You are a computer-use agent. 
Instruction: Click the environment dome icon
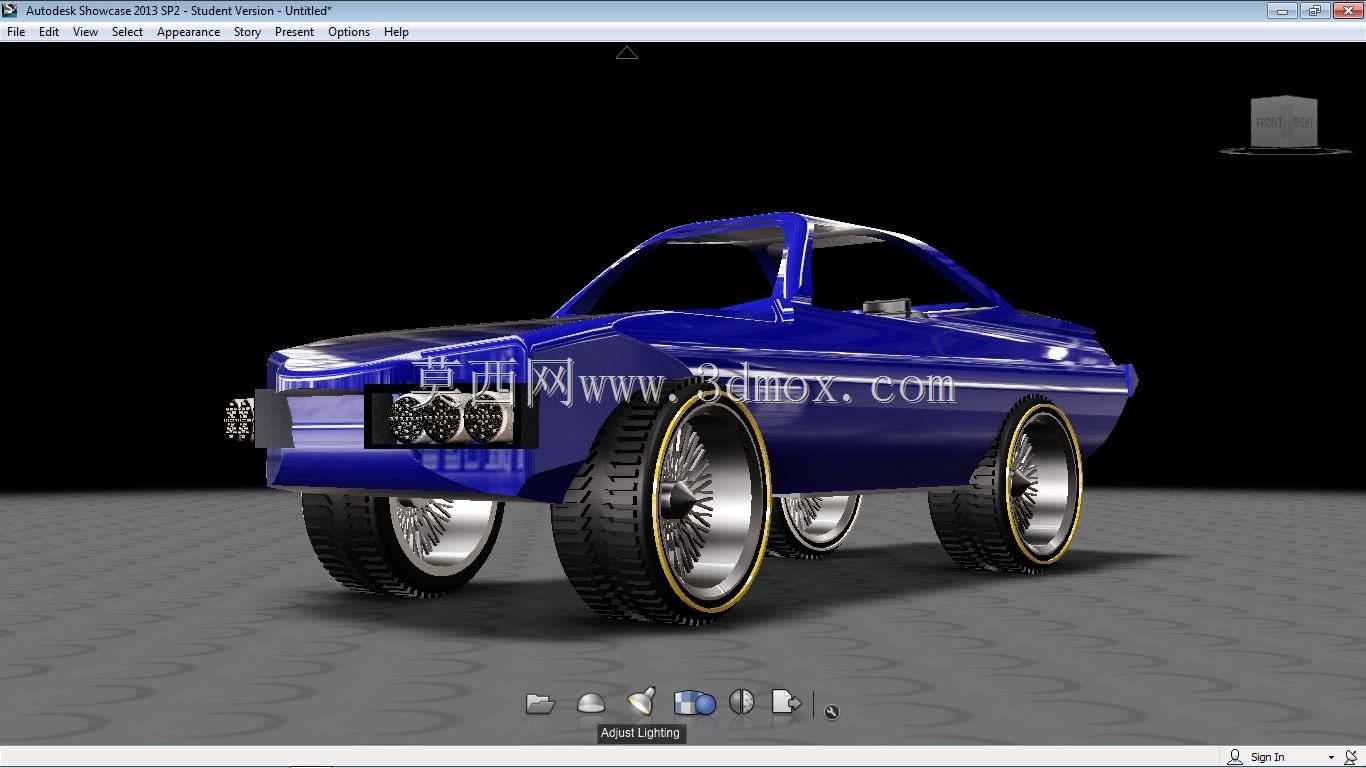591,704
